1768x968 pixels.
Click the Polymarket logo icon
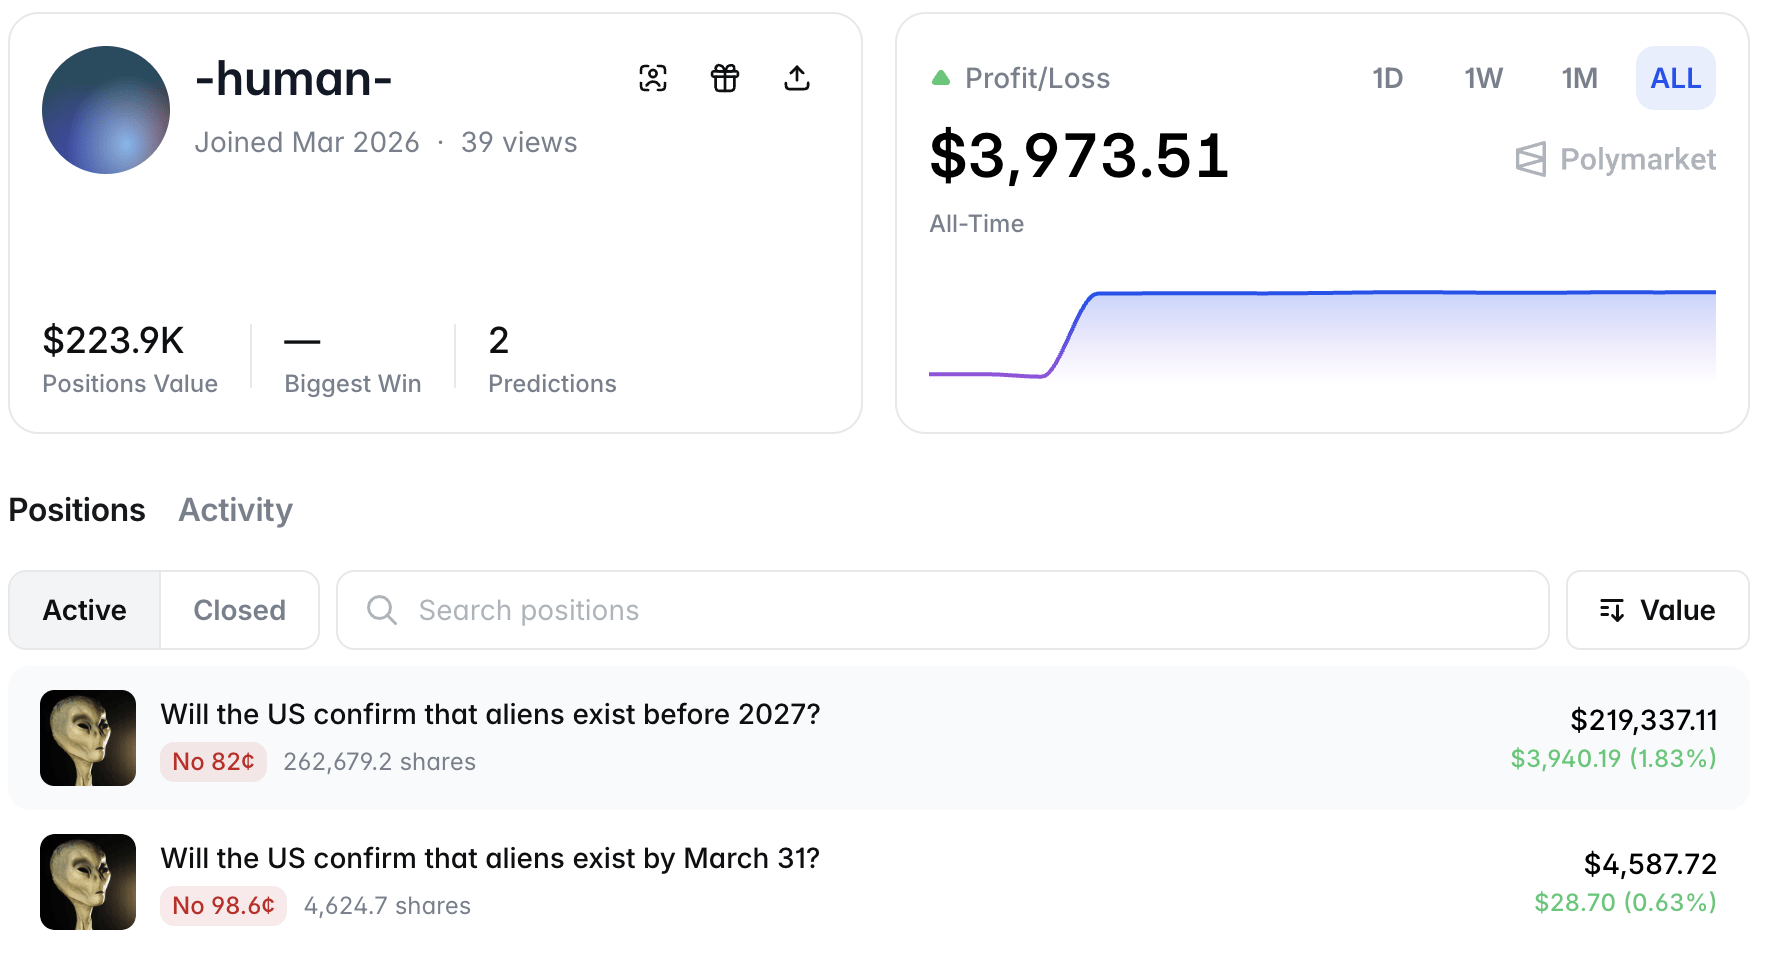(1530, 159)
